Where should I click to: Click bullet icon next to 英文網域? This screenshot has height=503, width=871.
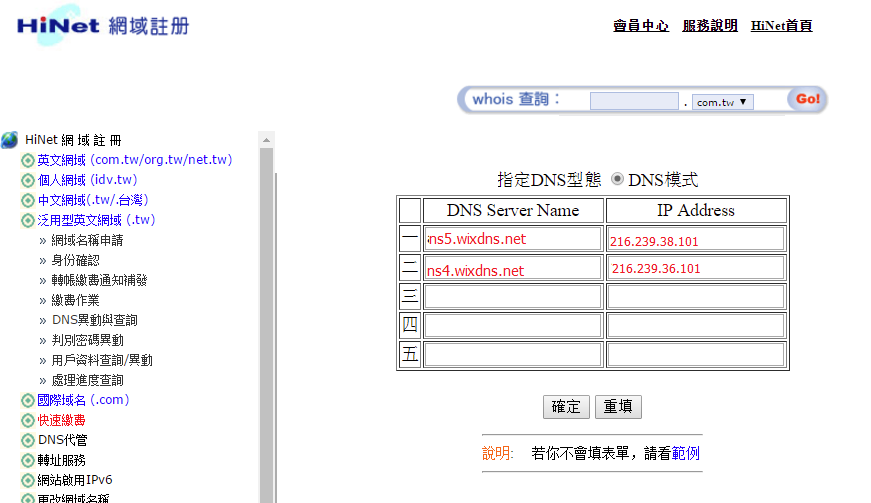click(x=28, y=160)
